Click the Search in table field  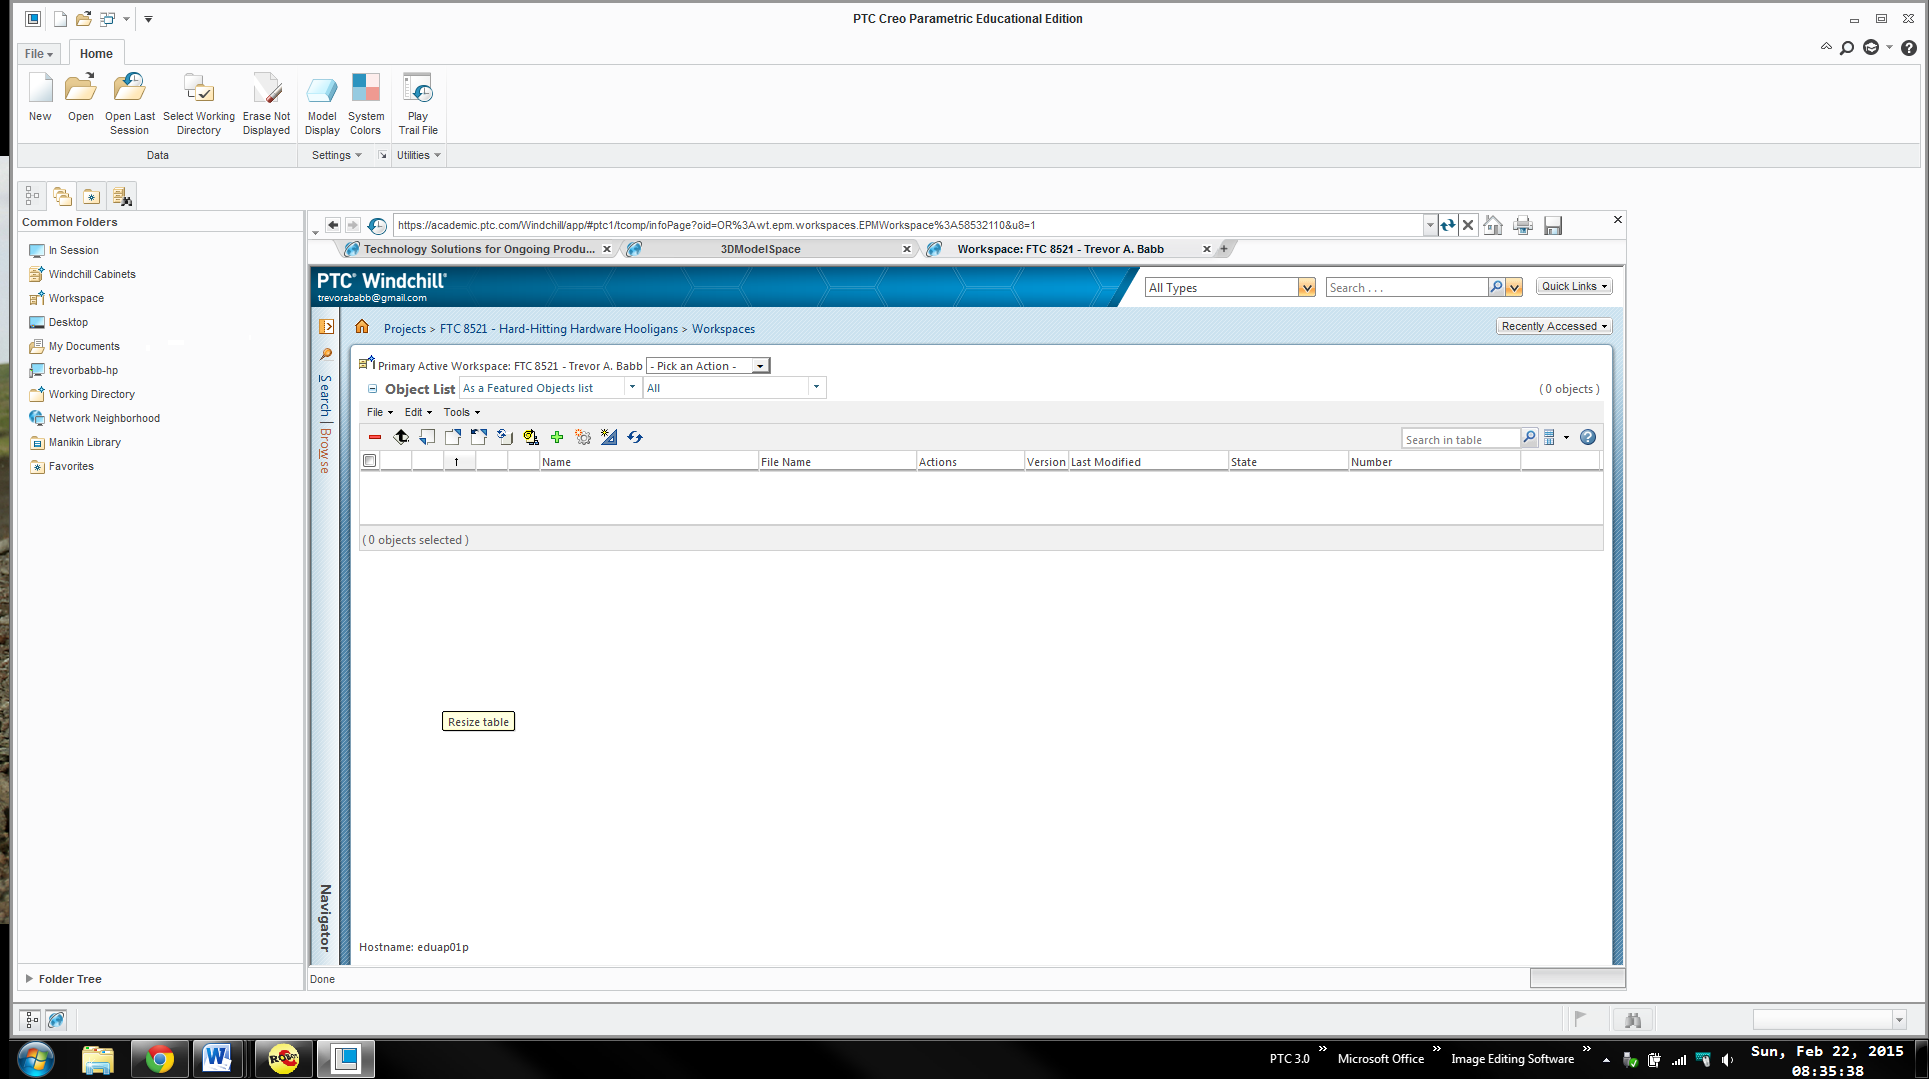pyautogui.click(x=1460, y=439)
